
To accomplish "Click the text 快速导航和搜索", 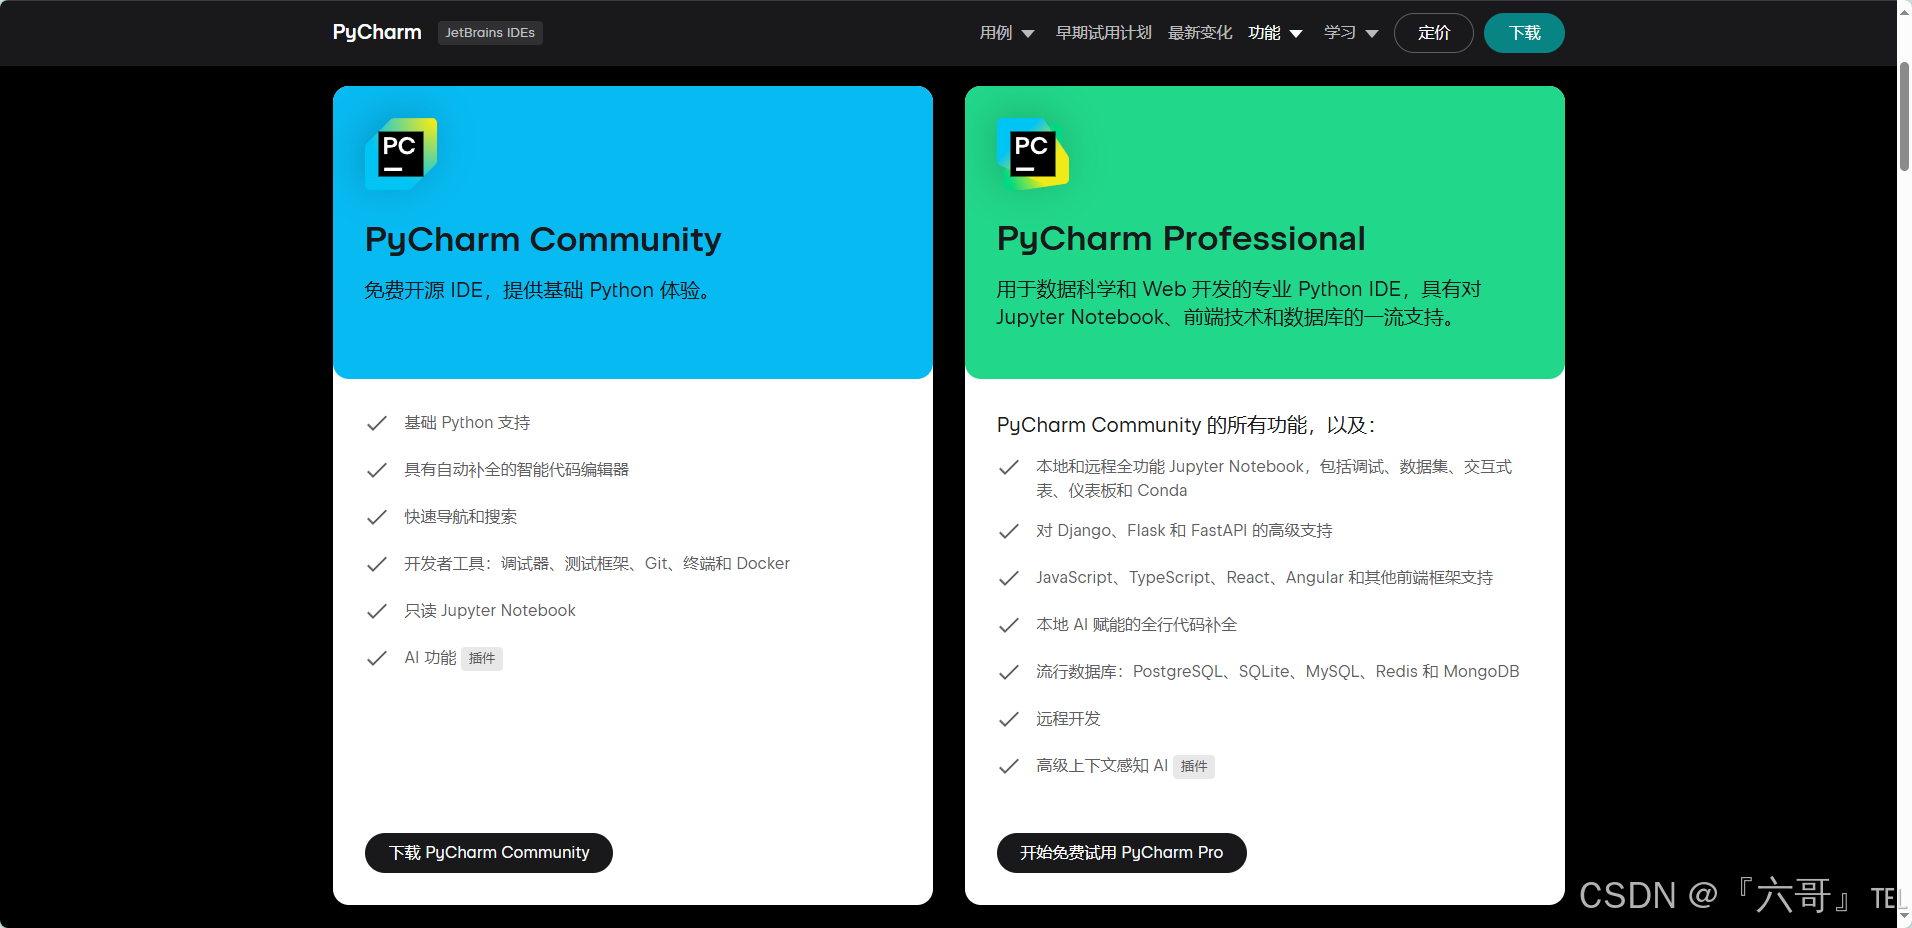I will [460, 517].
